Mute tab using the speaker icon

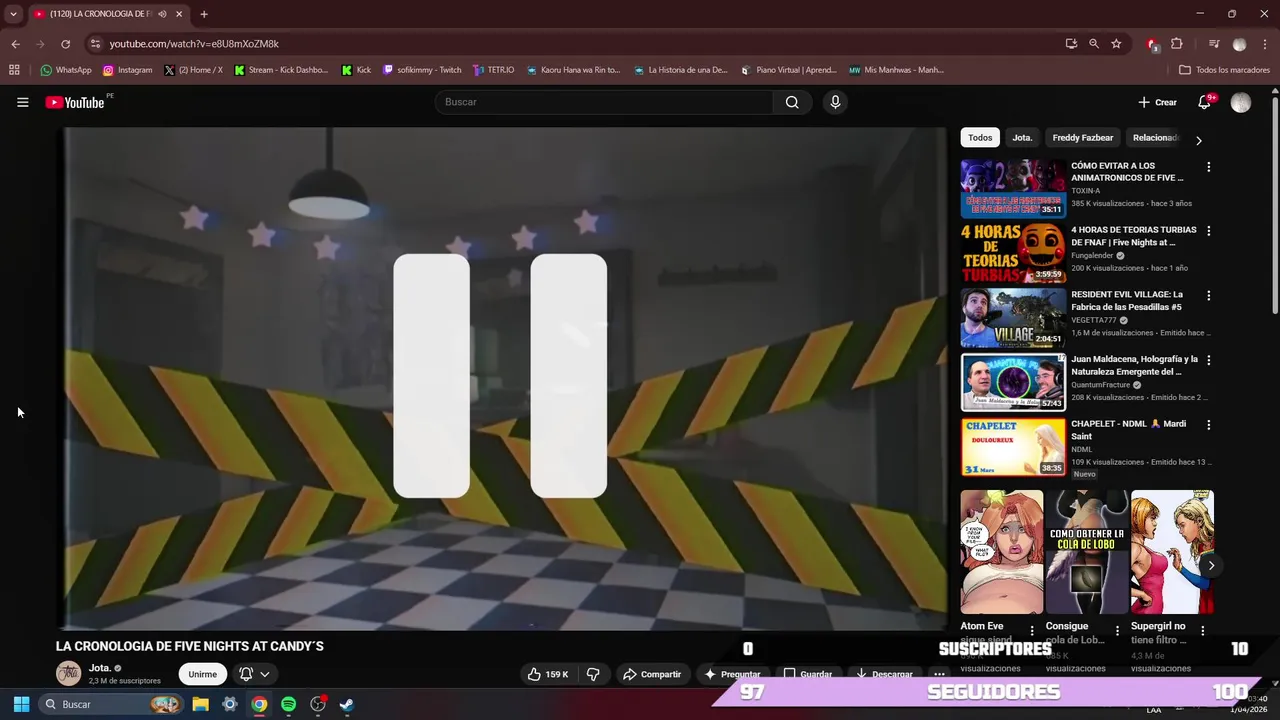coord(162,14)
